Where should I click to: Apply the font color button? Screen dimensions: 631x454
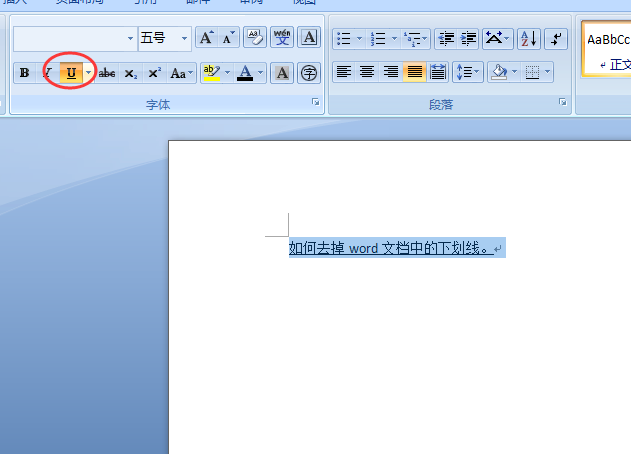click(x=245, y=73)
